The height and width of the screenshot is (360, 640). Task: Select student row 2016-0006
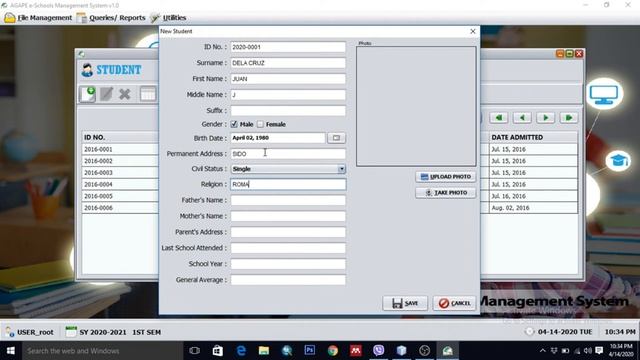point(120,208)
